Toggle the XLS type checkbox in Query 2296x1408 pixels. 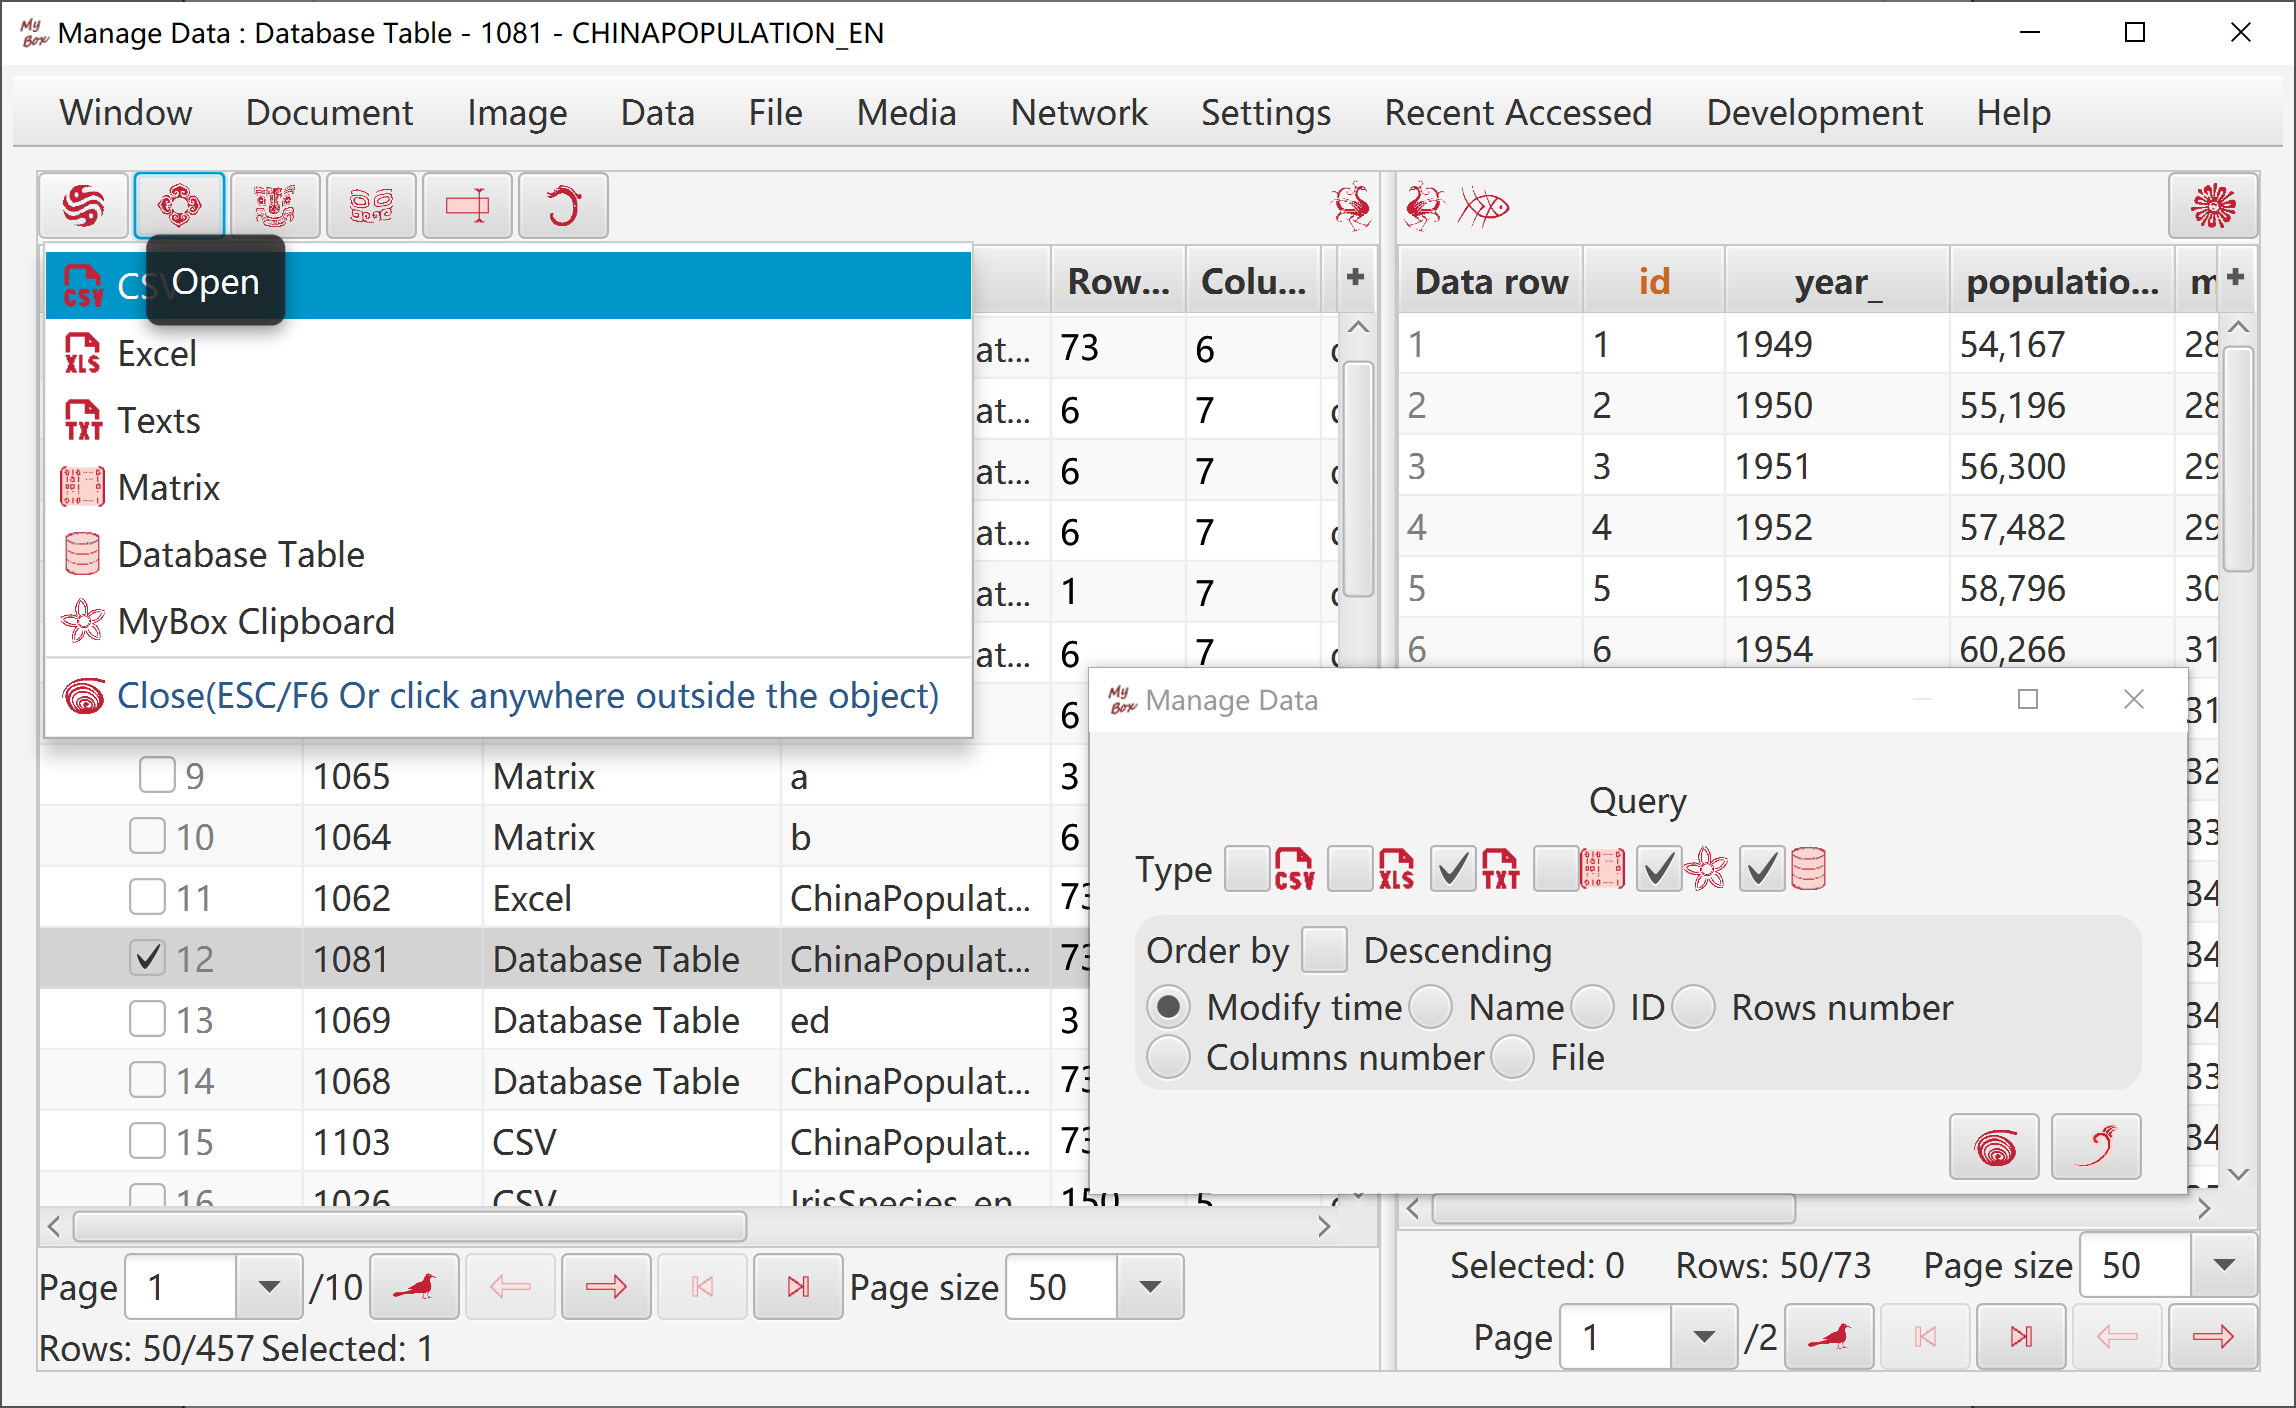(1350, 869)
